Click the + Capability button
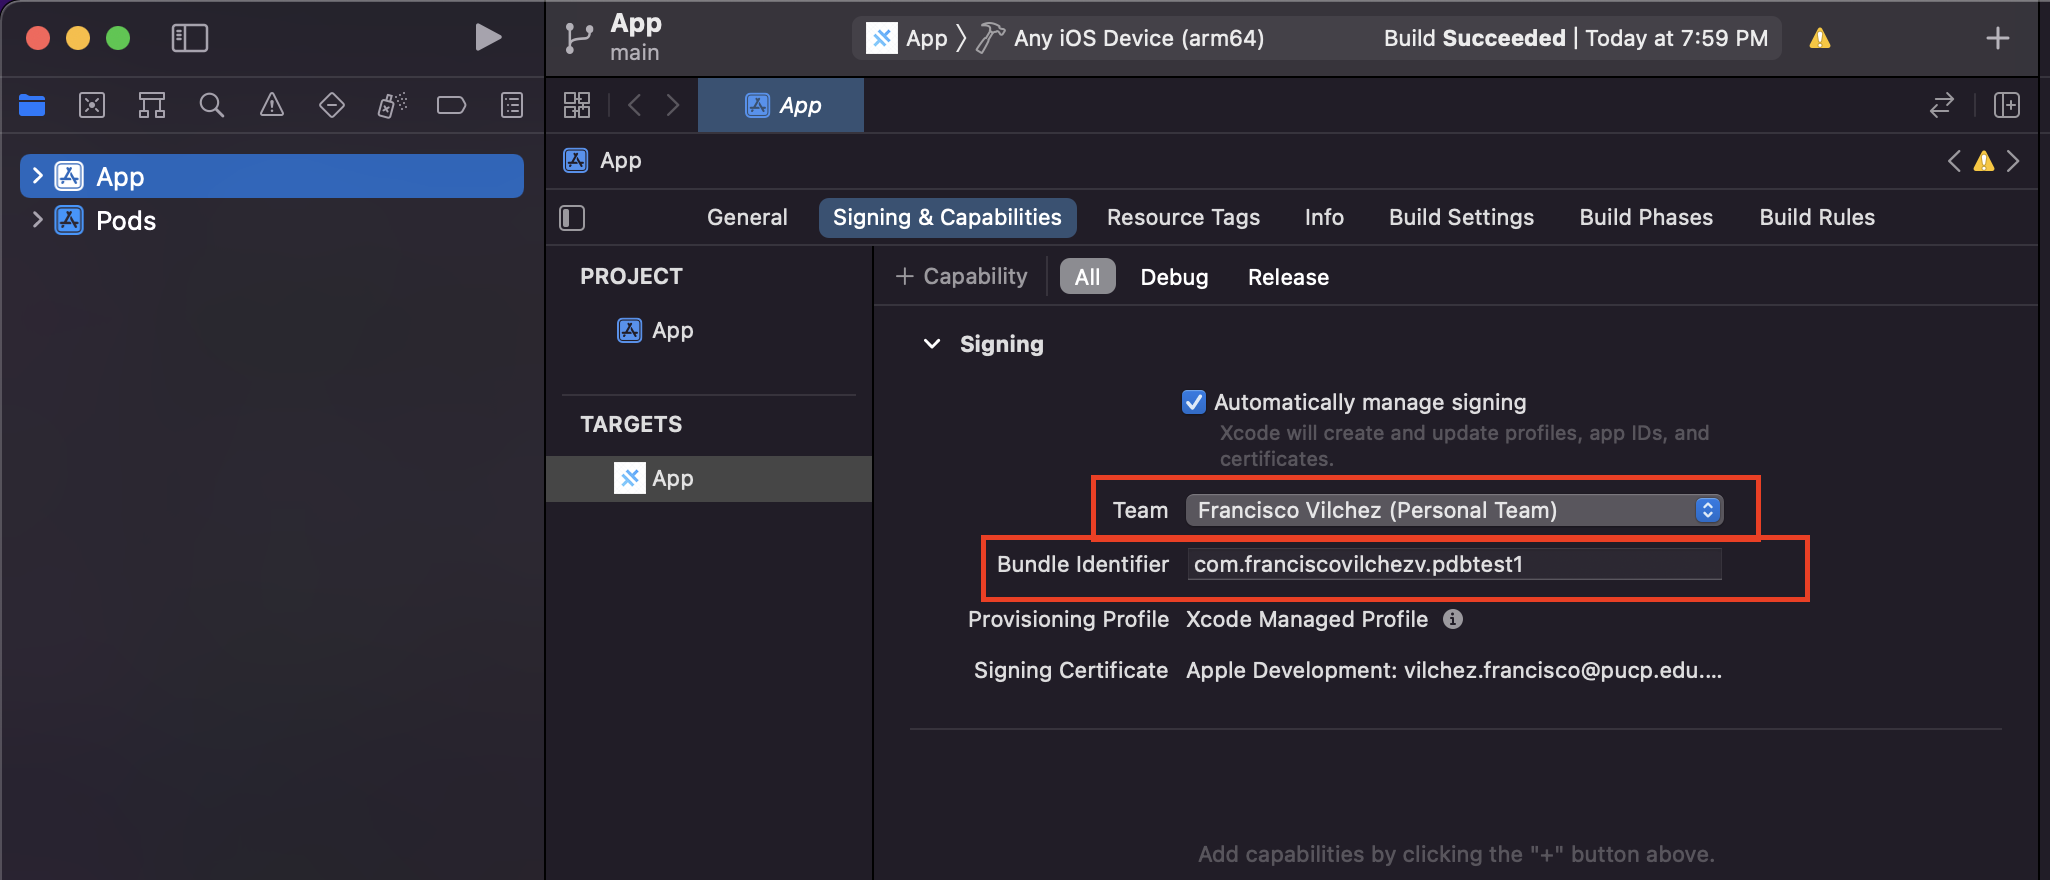The width and height of the screenshot is (2050, 880). tap(961, 277)
